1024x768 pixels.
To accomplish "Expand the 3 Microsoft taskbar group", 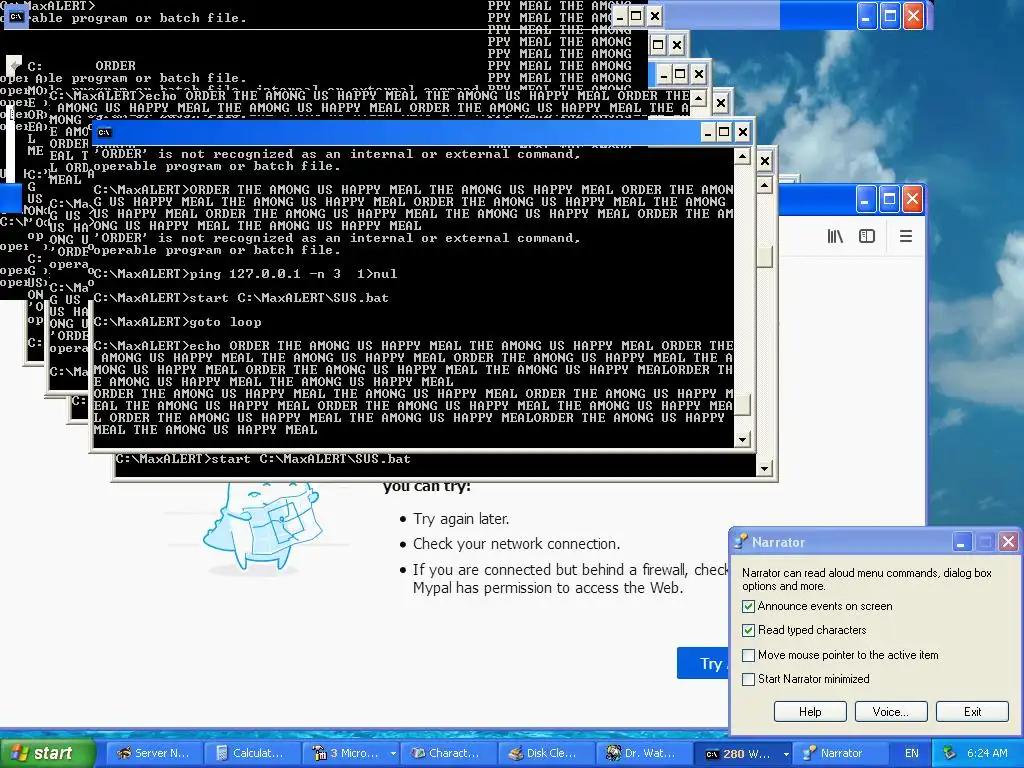I will 393,754.
